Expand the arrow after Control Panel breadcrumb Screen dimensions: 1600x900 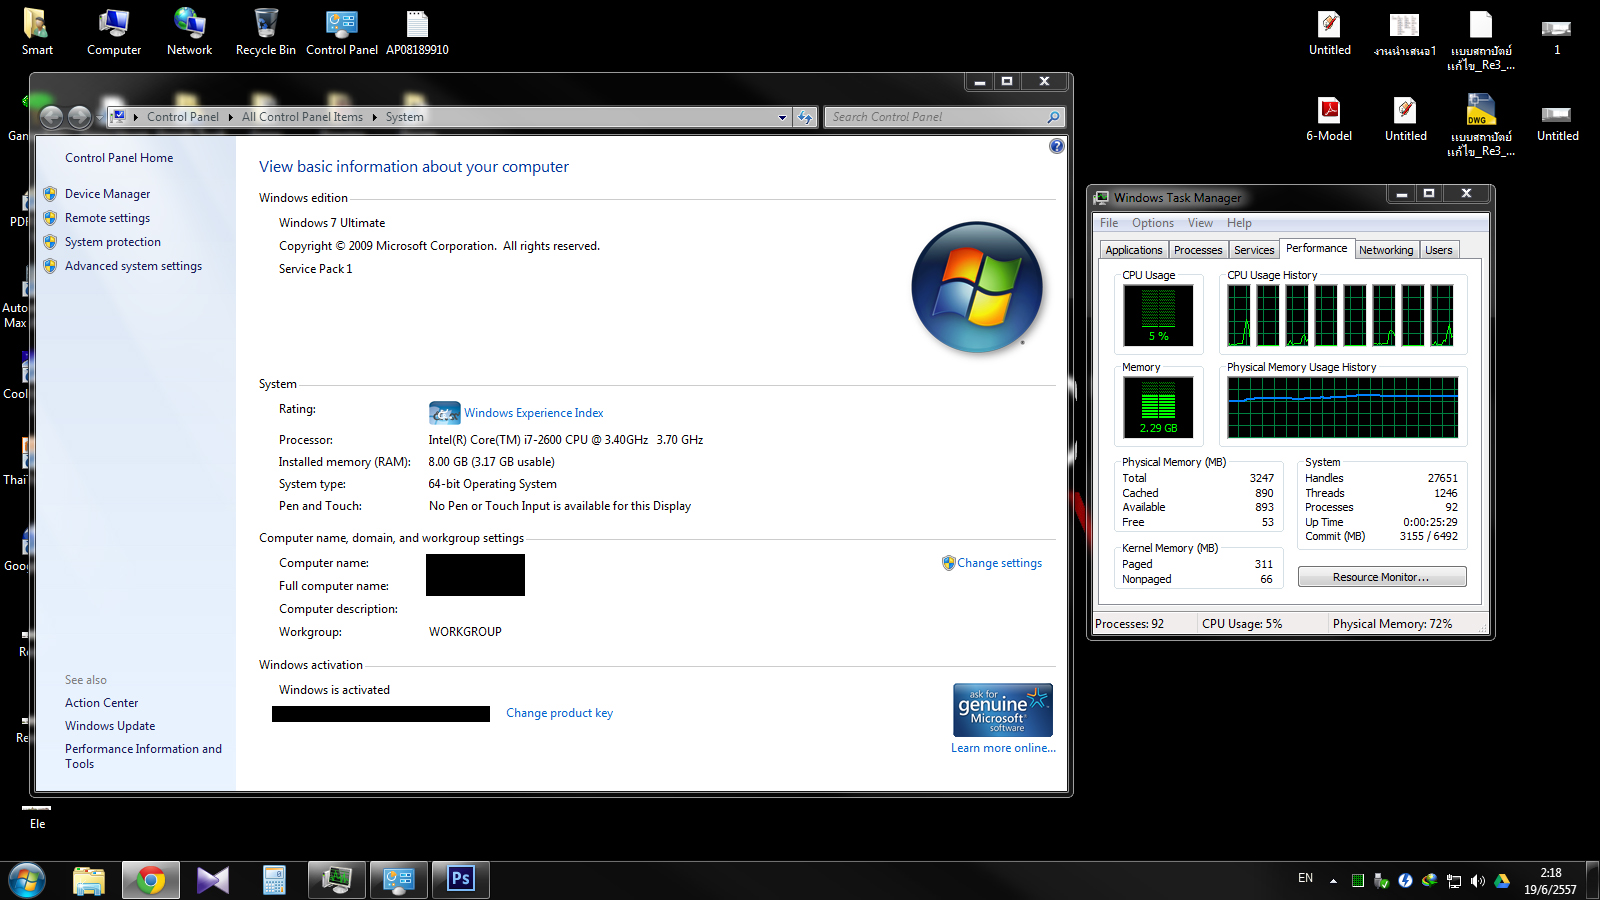[x=230, y=117]
